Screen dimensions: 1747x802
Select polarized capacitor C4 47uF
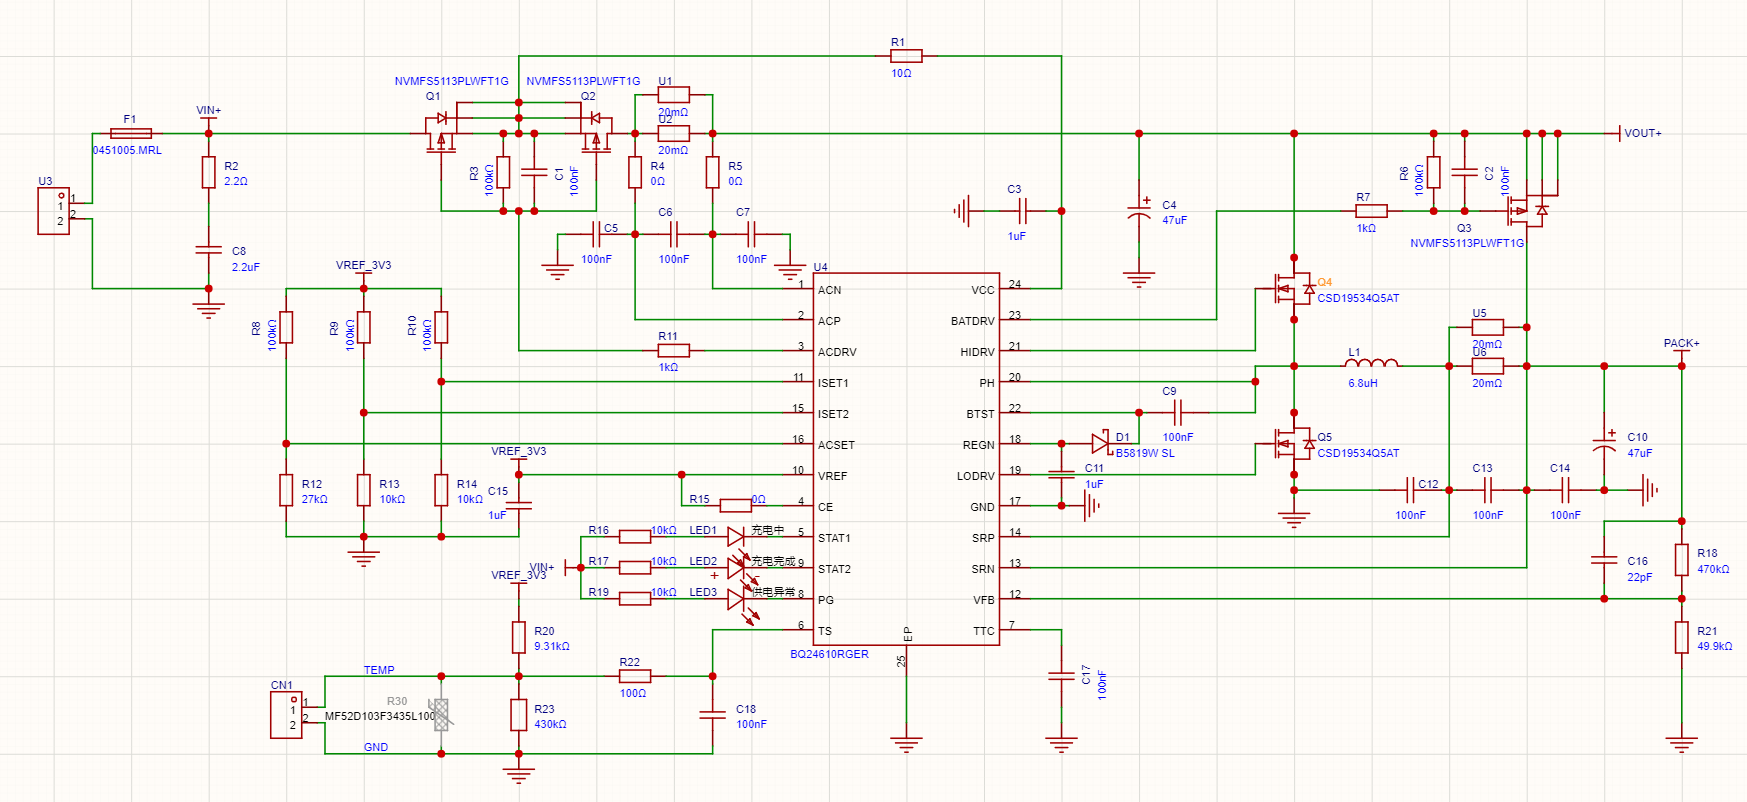[1139, 212]
